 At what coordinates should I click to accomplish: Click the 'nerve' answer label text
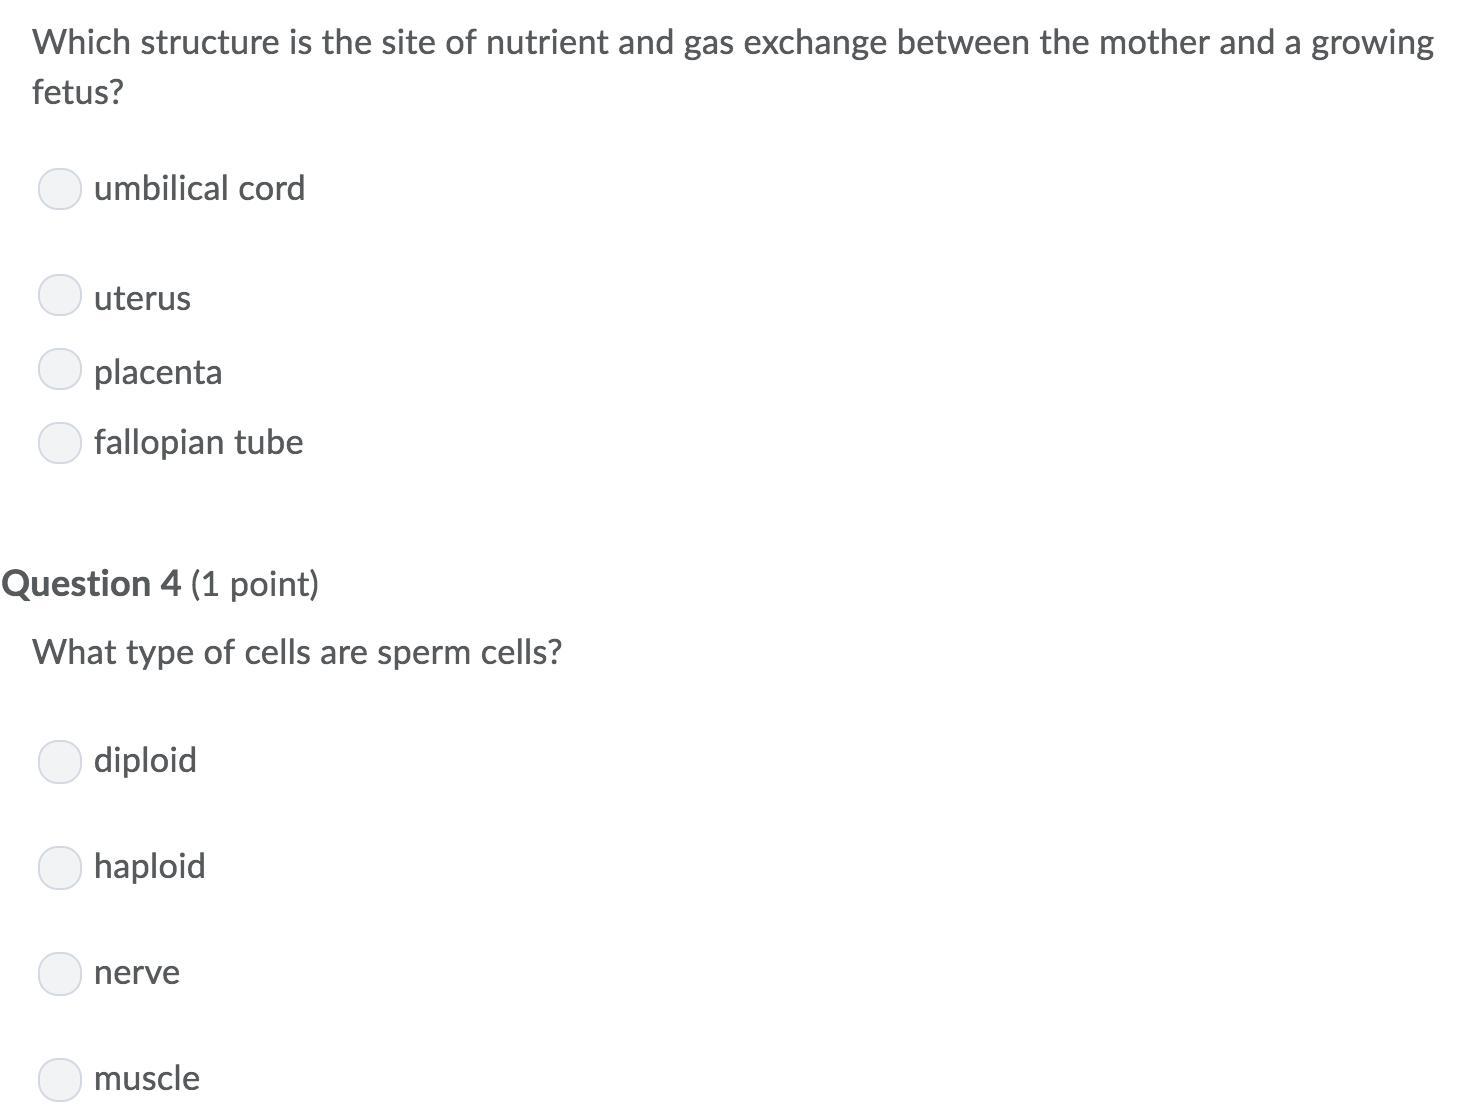137,972
